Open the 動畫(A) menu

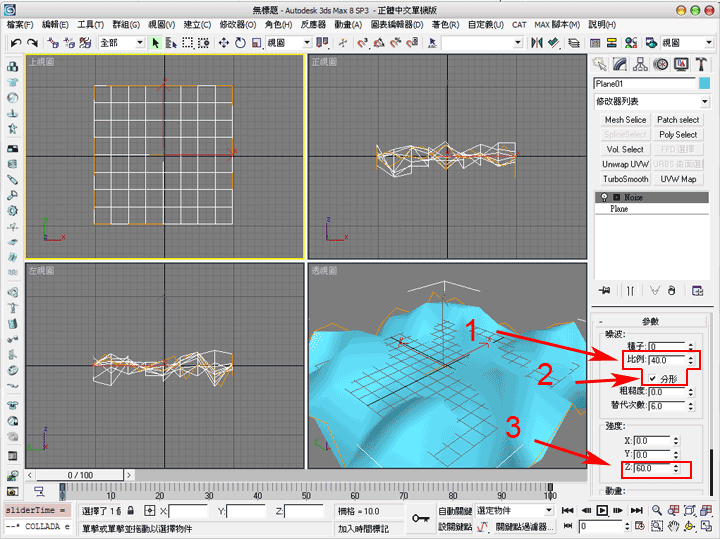point(348,25)
